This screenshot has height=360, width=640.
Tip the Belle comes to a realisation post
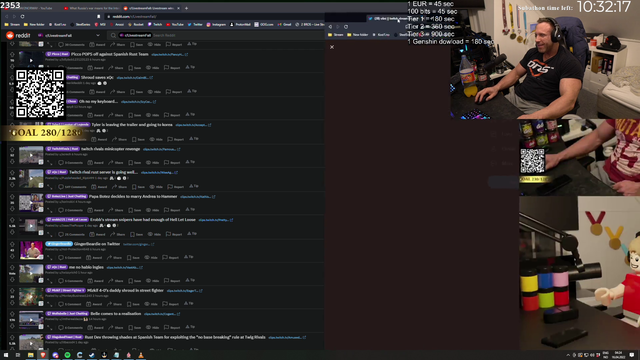click(191, 327)
